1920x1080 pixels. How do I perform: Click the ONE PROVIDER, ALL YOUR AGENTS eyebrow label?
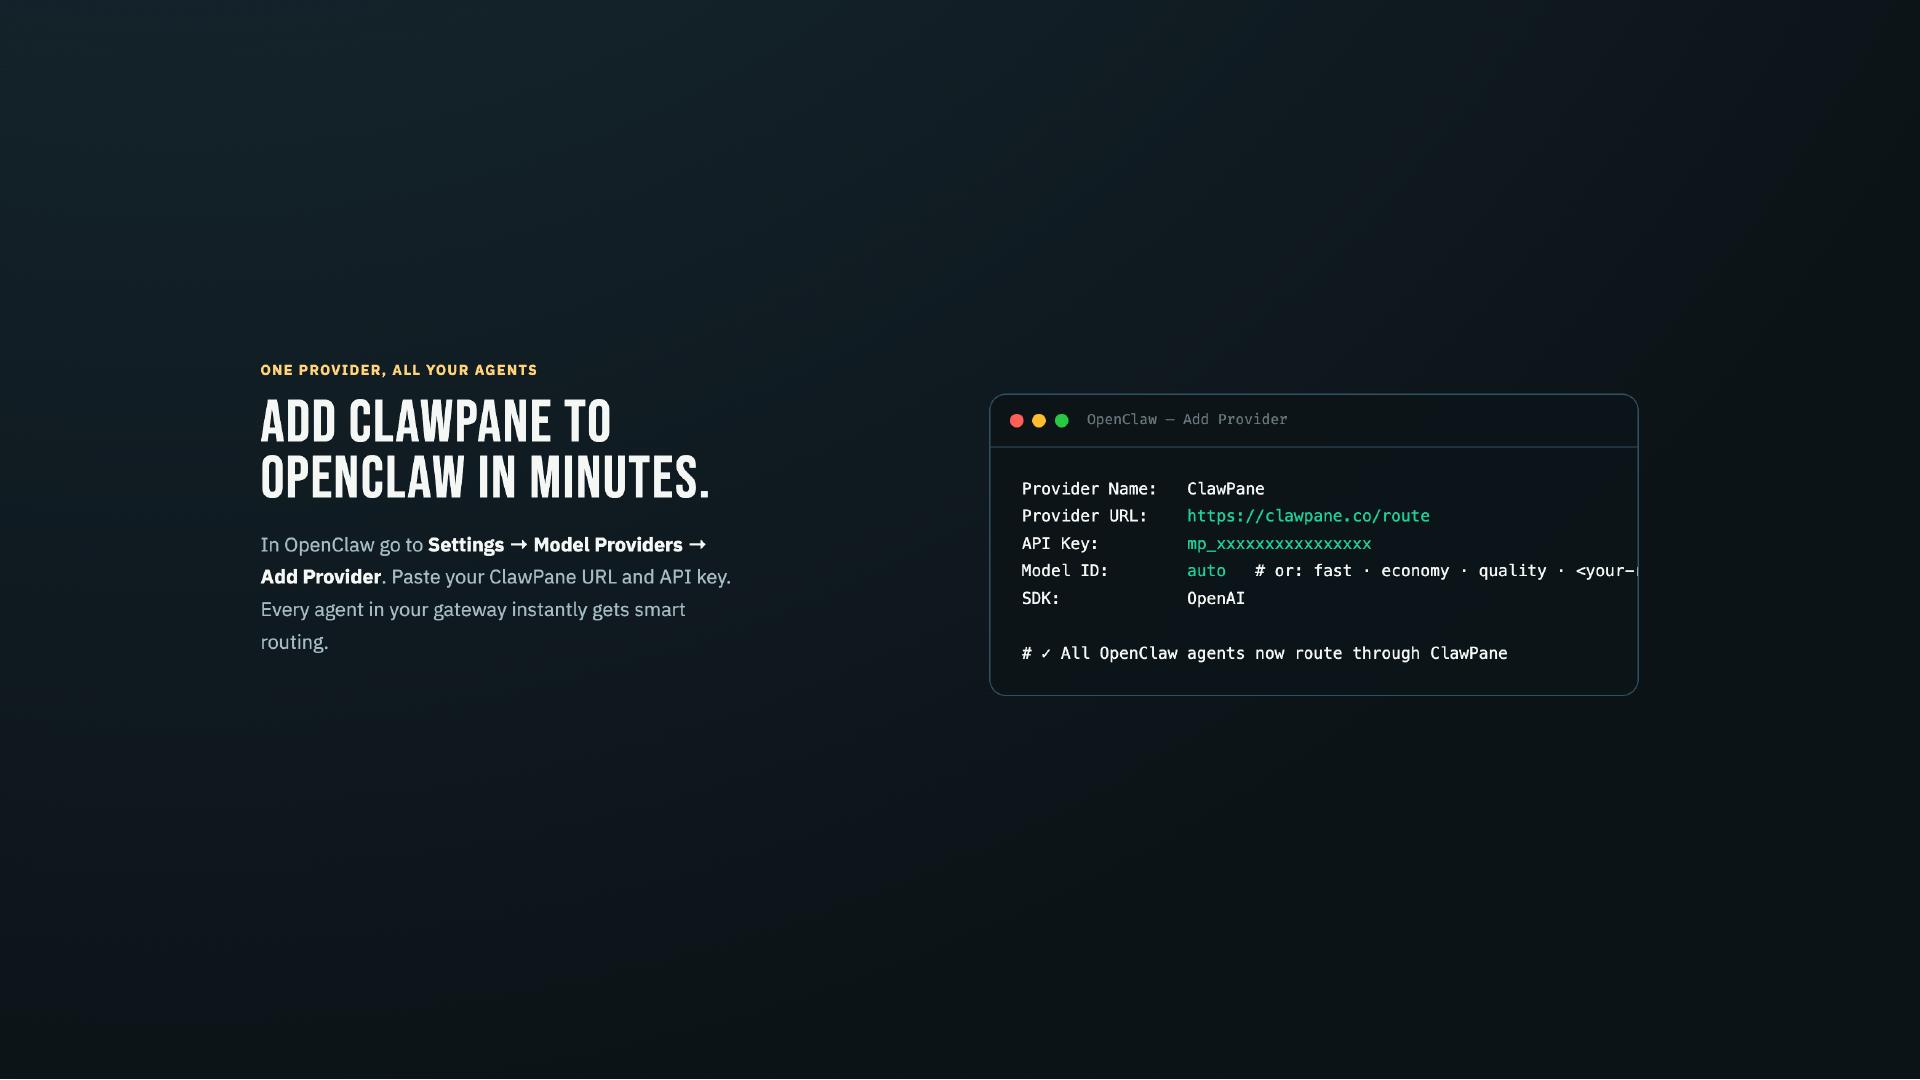[397, 370]
